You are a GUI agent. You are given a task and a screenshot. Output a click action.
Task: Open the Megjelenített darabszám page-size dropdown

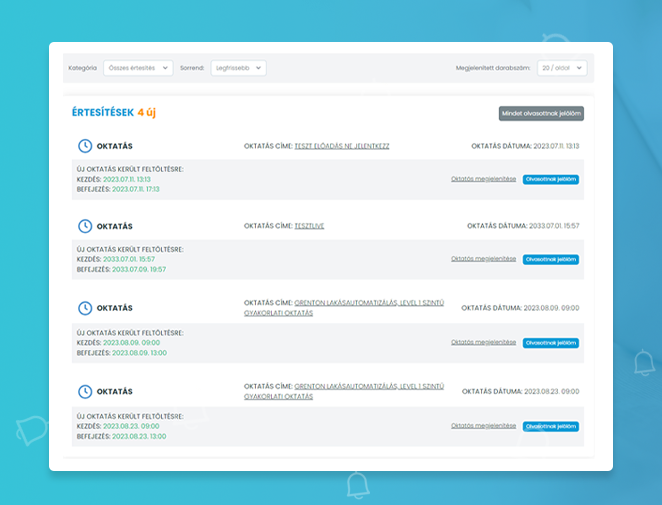tap(561, 68)
